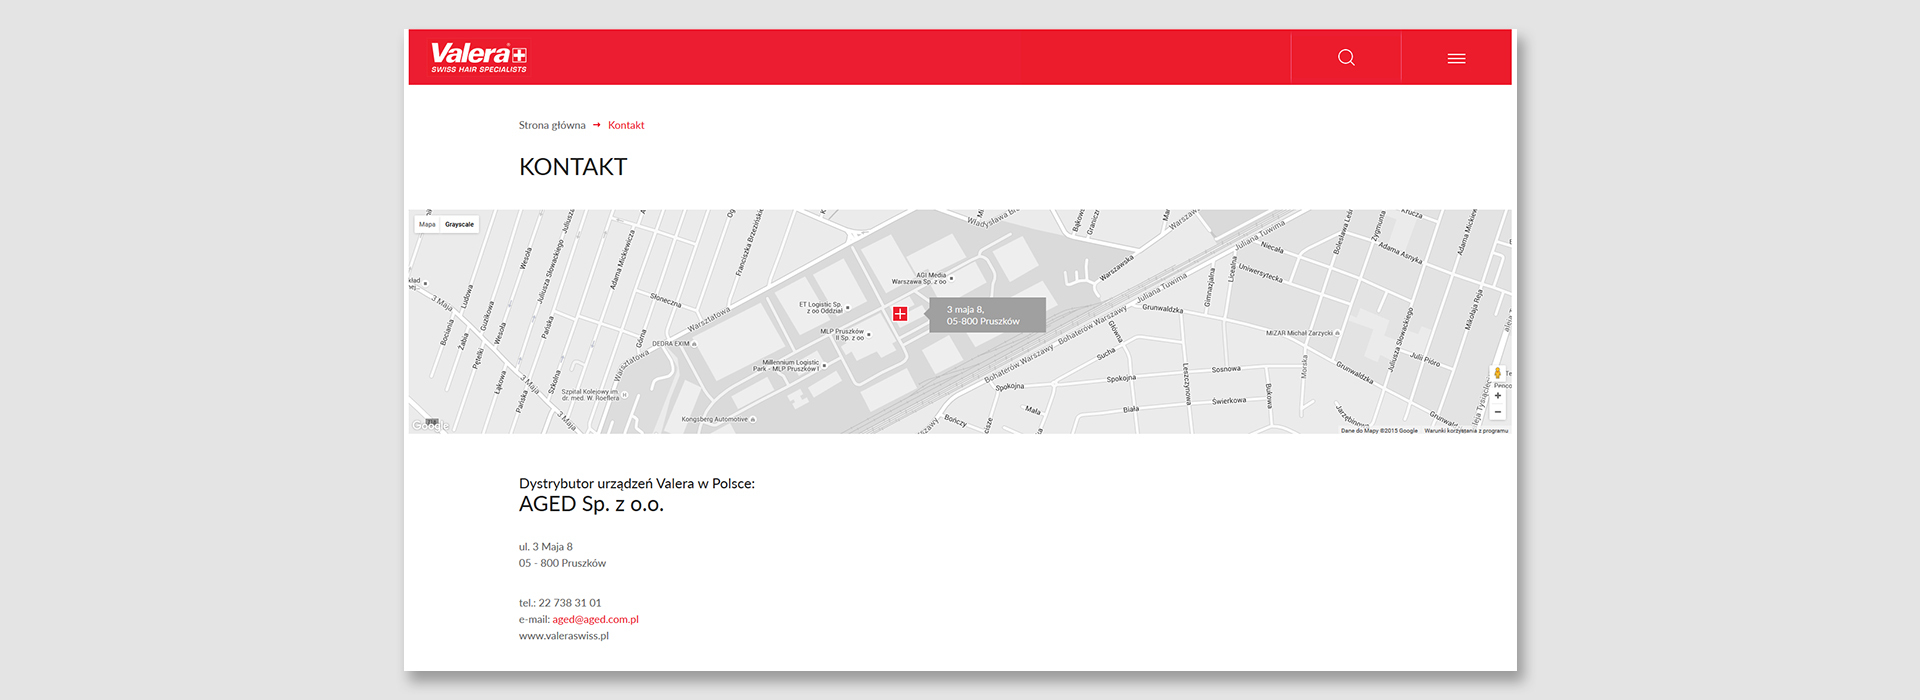
Task: Click the '3 maja 8, 05-800 Pruszków' map bubble
Action: 987,315
